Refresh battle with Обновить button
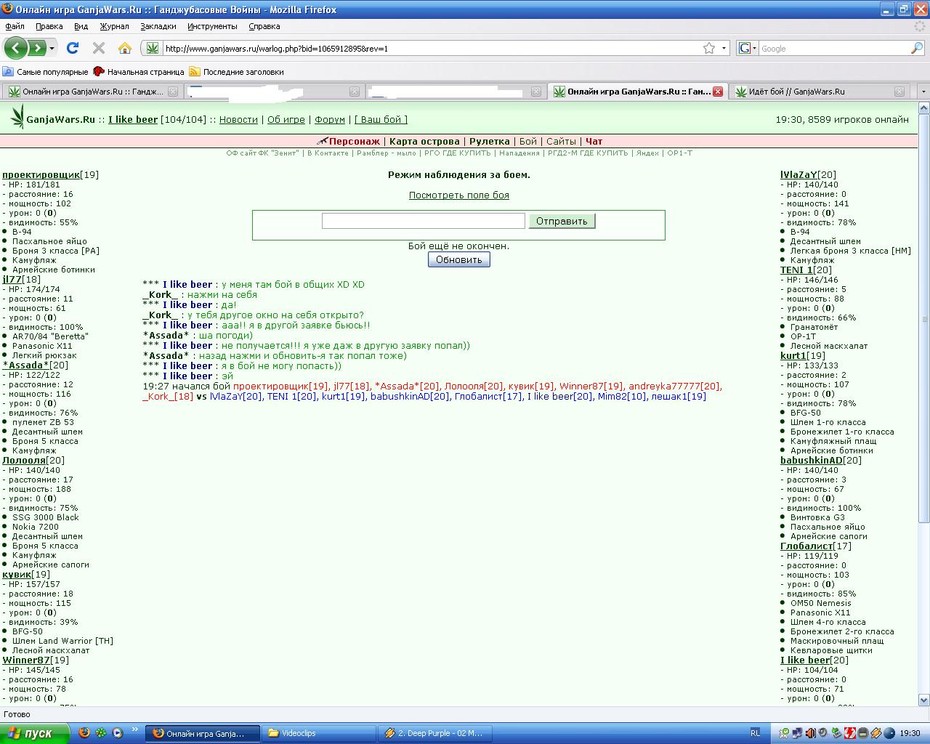930x744 pixels. [x=459, y=260]
